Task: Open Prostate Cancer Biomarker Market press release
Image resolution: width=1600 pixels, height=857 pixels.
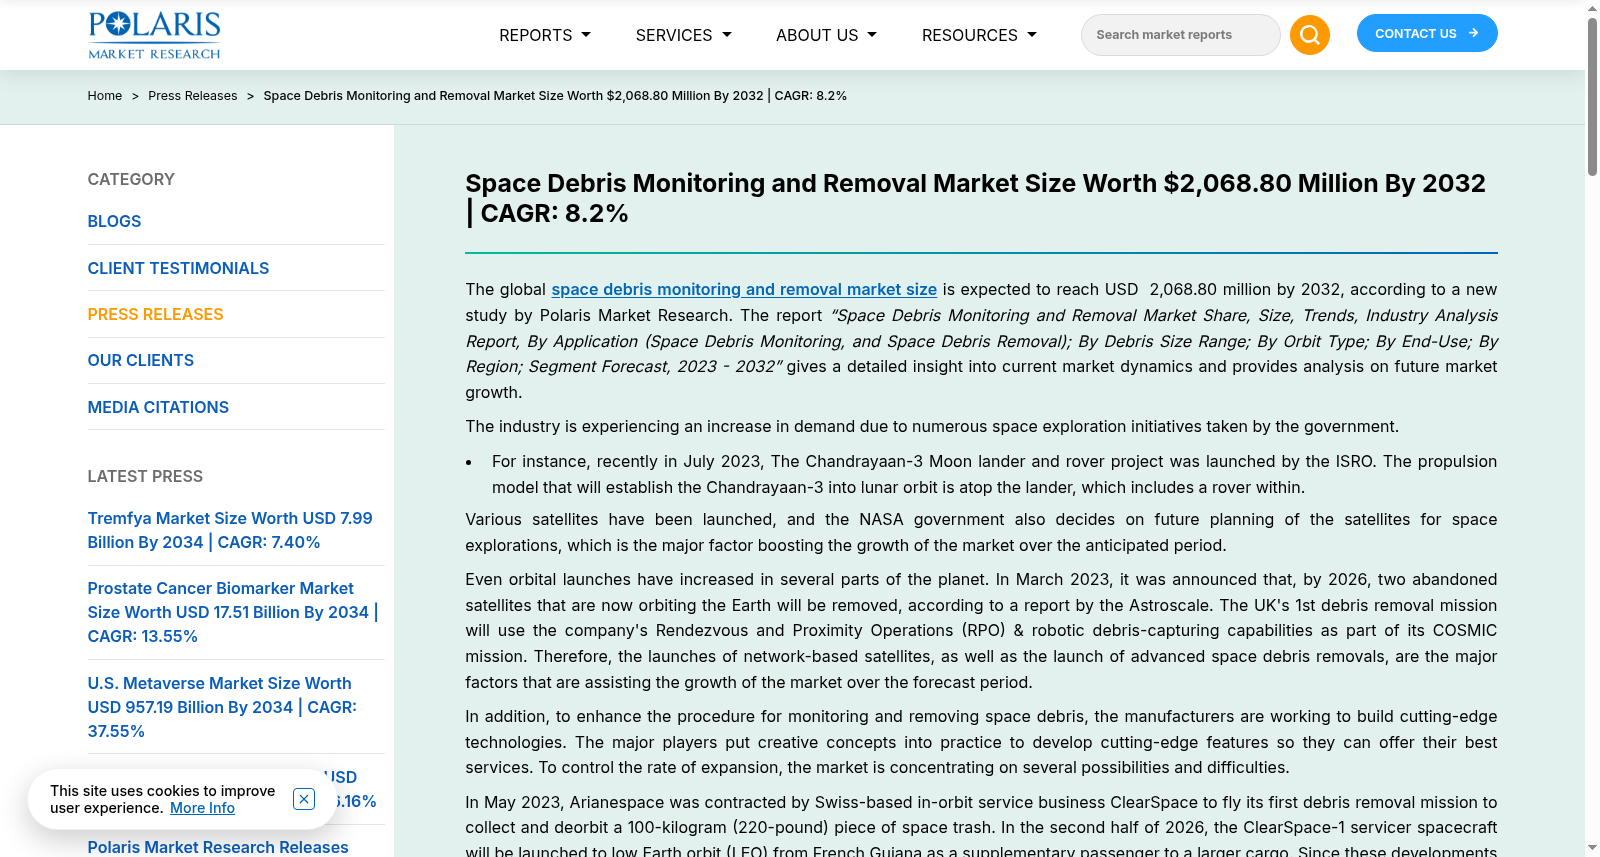Action: pos(233,612)
